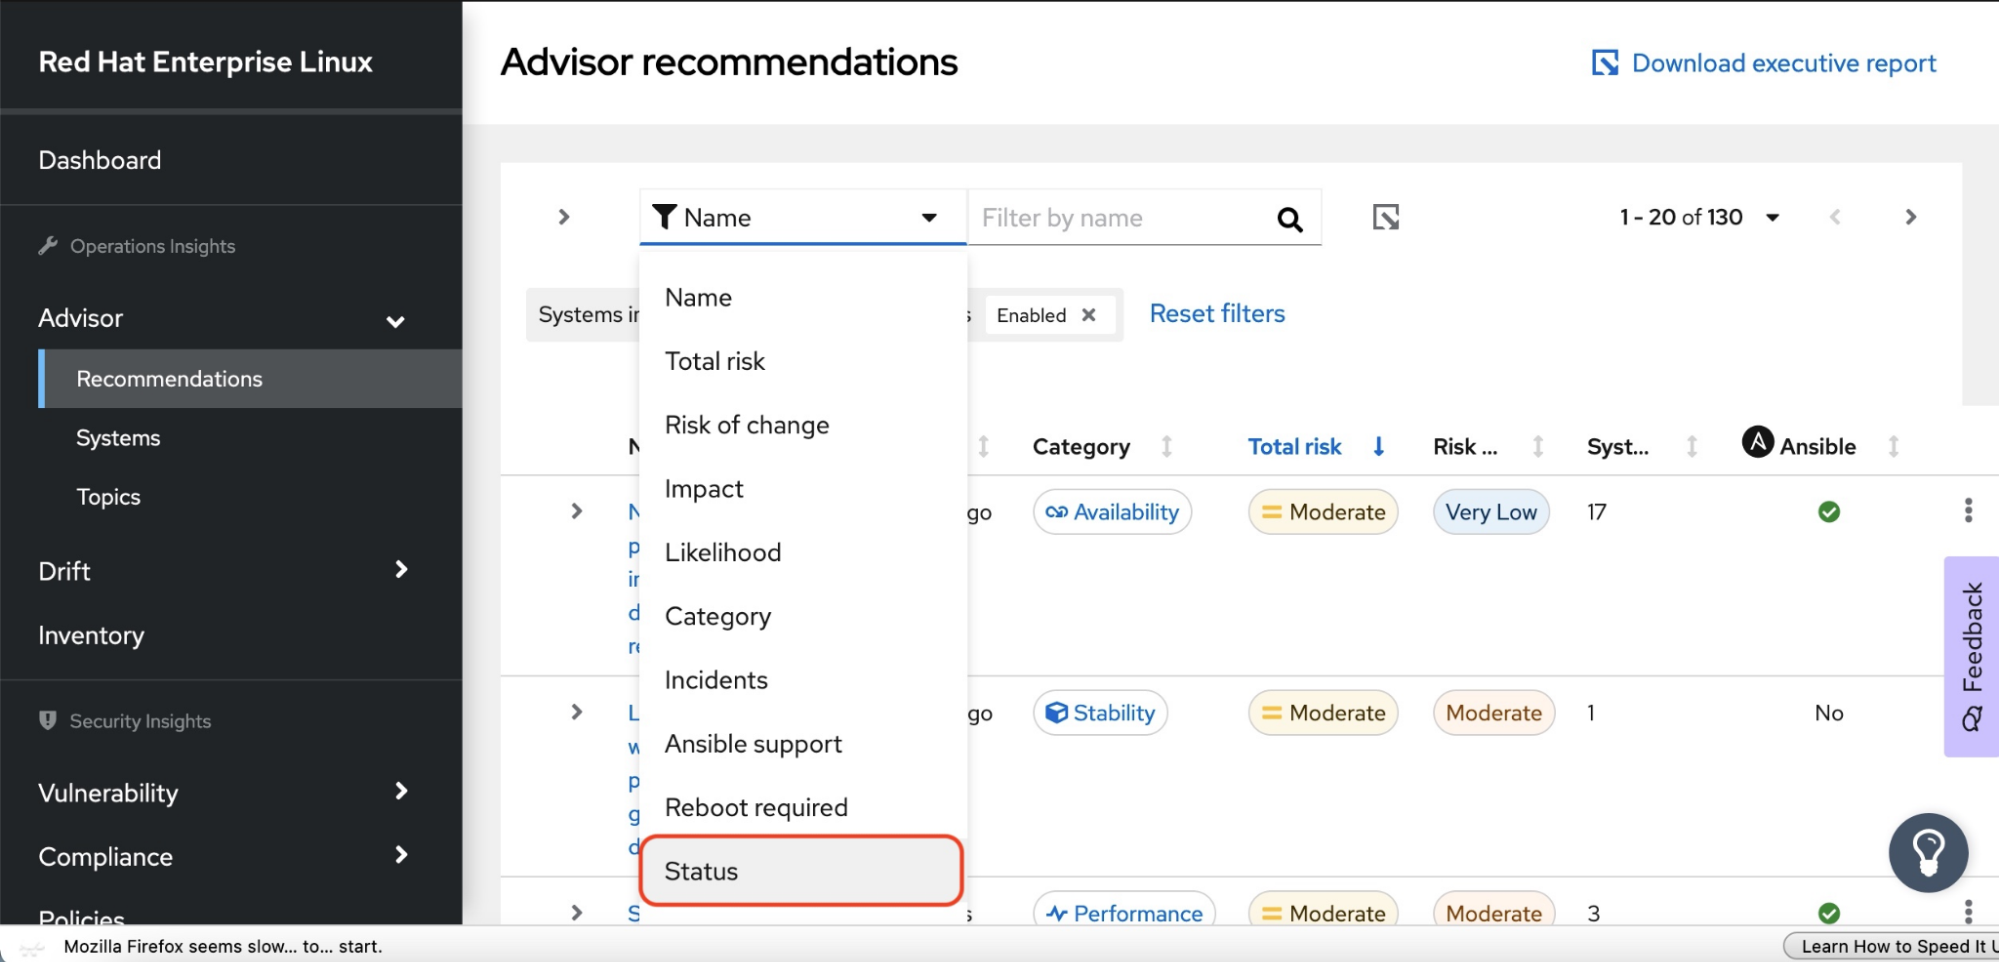The width and height of the screenshot is (1999, 963).
Task: Open the lightbulb help button
Action: point(1927,852)
